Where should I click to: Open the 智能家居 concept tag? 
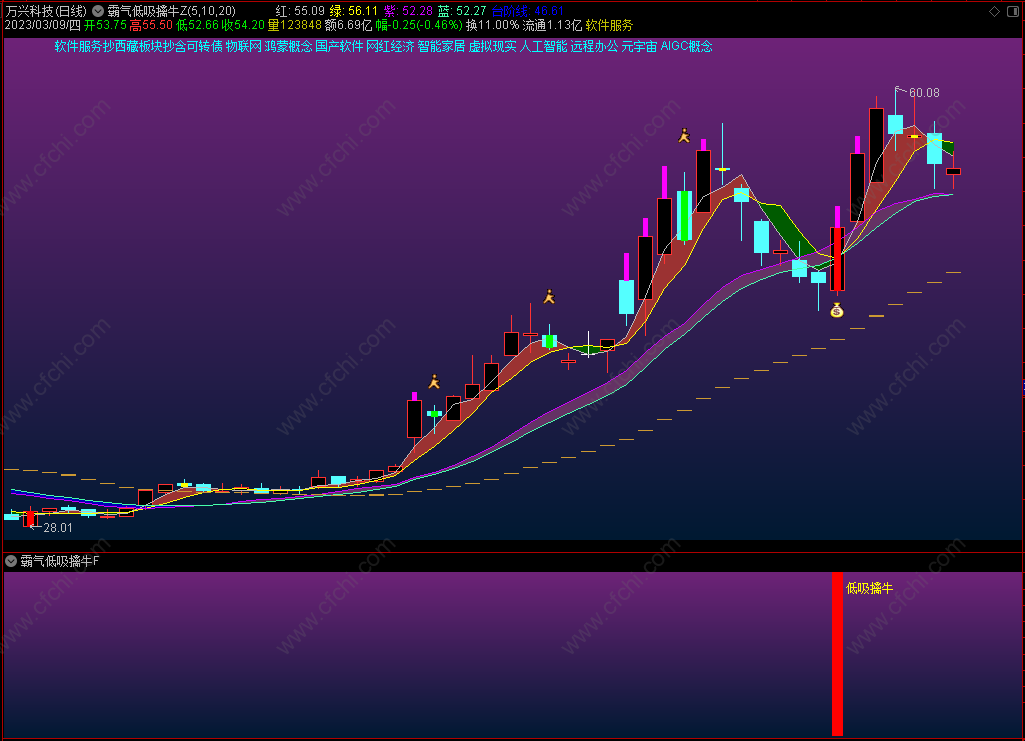click(441, 46)
